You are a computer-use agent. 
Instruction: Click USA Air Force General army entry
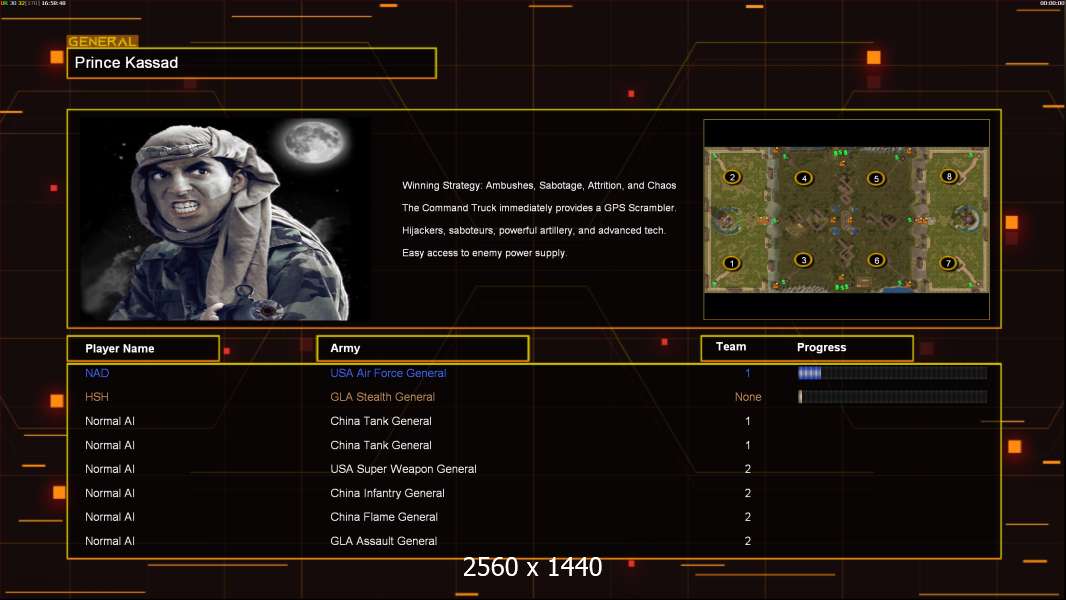click(x=388, y=373)
